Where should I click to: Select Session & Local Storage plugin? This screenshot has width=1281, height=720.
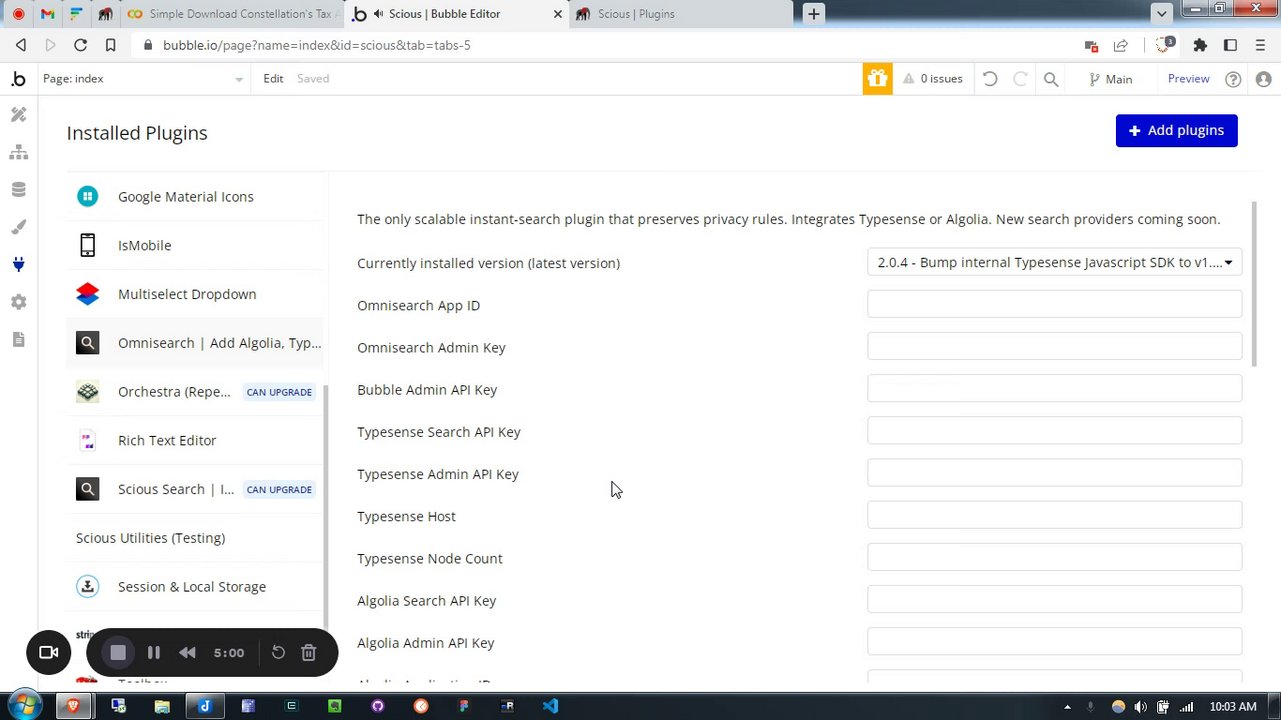197,587
